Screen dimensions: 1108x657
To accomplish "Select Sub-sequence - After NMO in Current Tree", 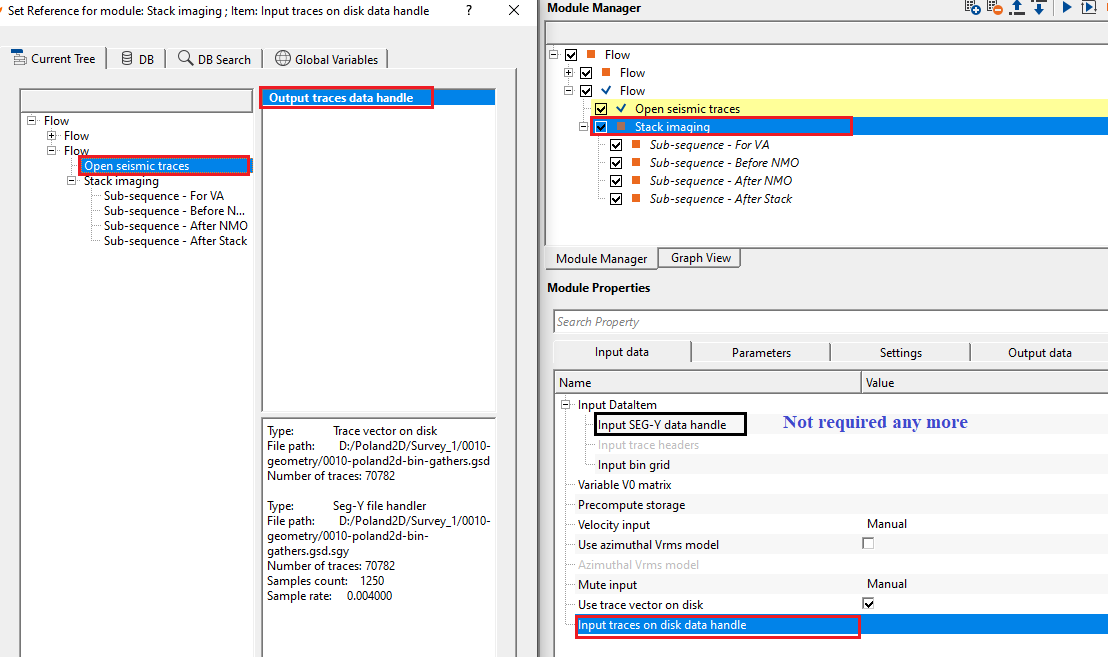I will tap(175, 226).
